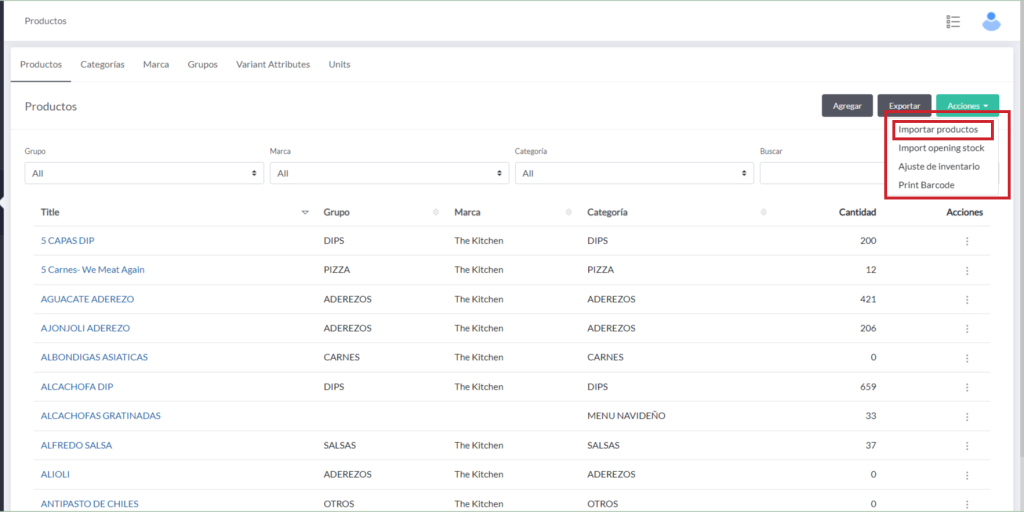Sort by the Title column arrow
This screenshot has width=1024, height=512.
click(x=305, y=212)
